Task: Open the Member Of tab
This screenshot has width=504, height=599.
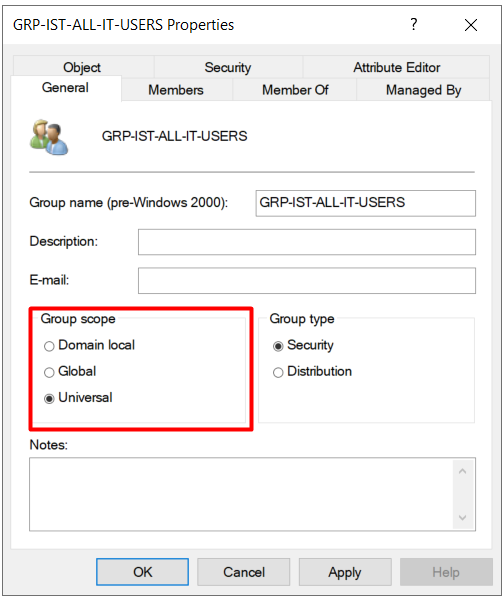Action: [295, 90]
